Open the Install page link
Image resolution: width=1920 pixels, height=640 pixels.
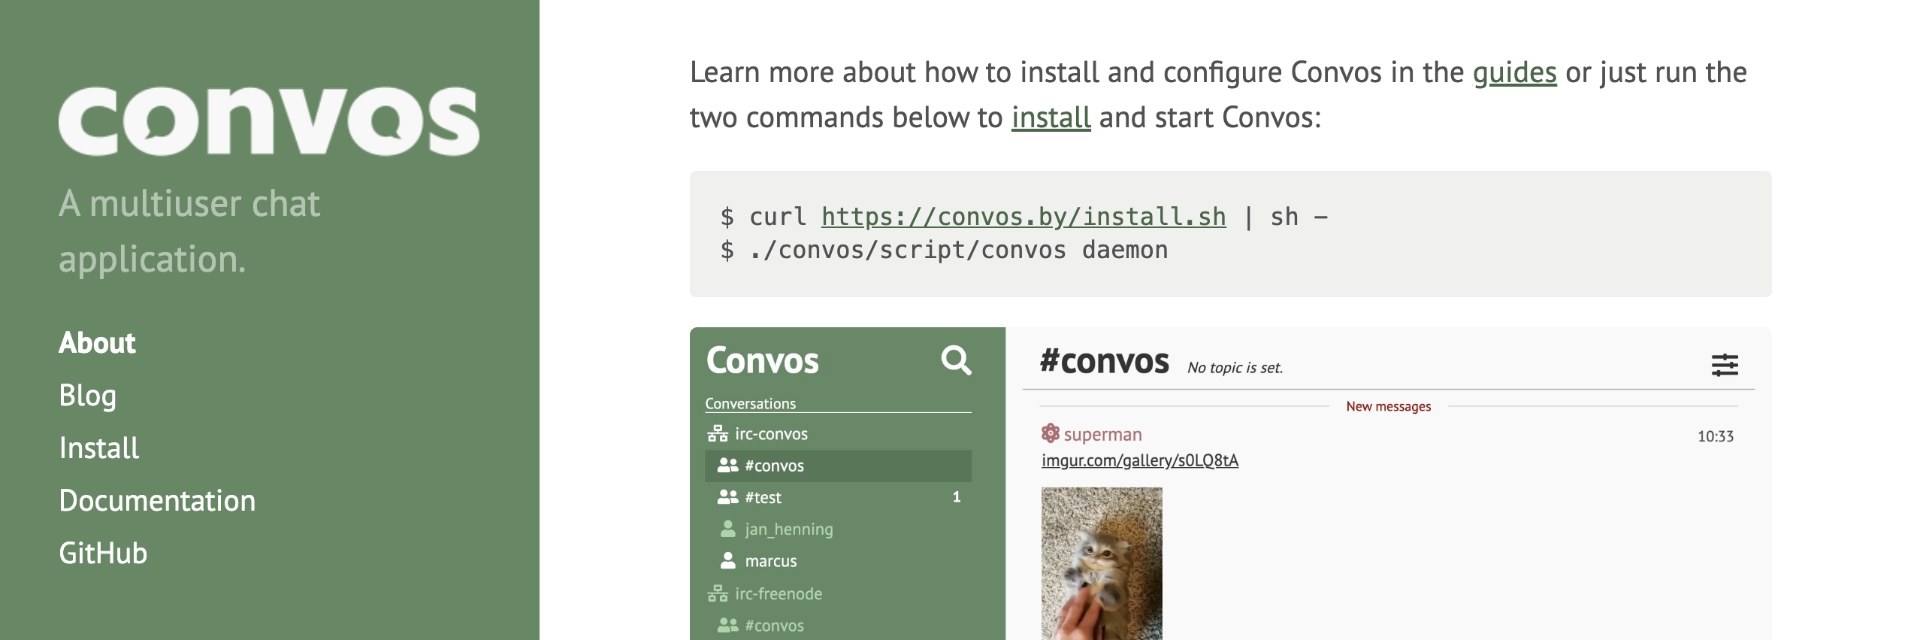tap(99, 448)
